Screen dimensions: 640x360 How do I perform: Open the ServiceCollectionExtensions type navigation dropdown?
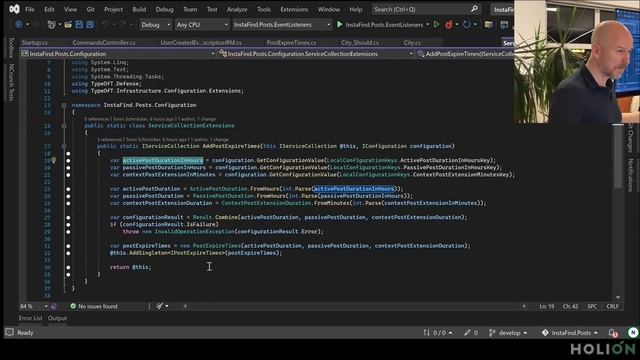pos(316,53)
